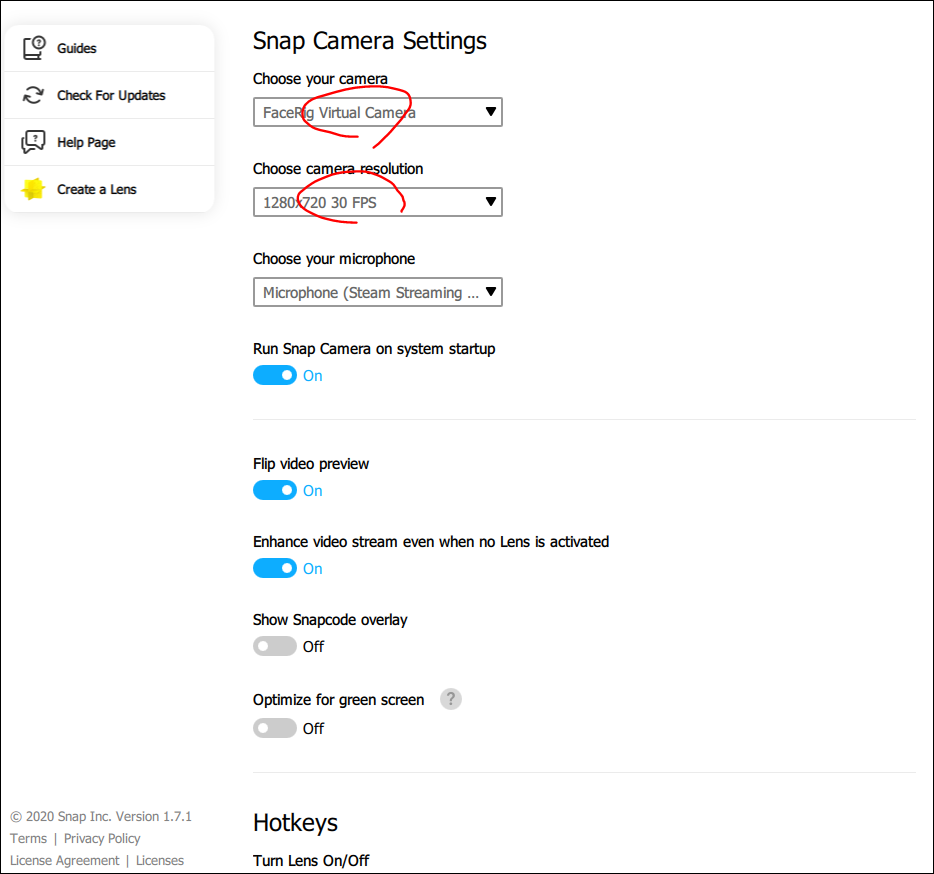This screenshot has height=874, width=934.
Task: Select Check For Updates in sidebar
Action: tap(109, 95)
